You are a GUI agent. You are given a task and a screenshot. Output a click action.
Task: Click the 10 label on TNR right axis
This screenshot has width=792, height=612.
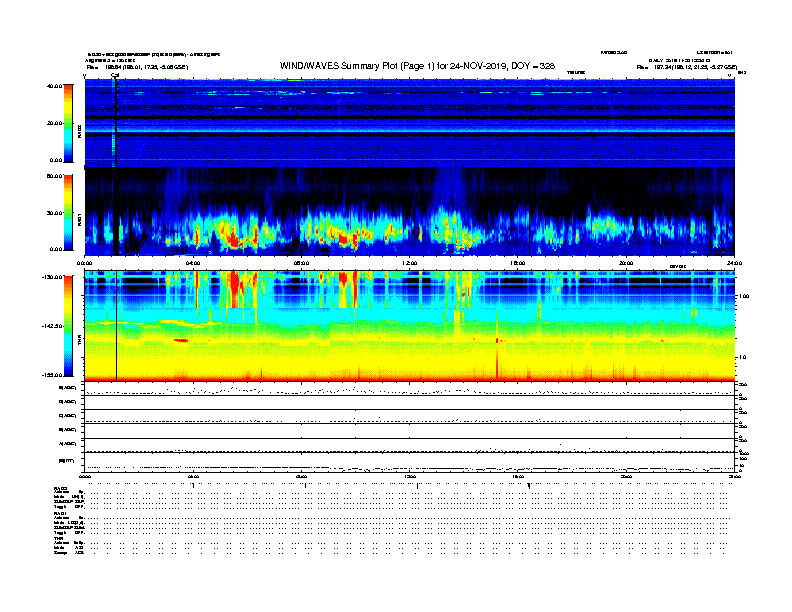742,357
